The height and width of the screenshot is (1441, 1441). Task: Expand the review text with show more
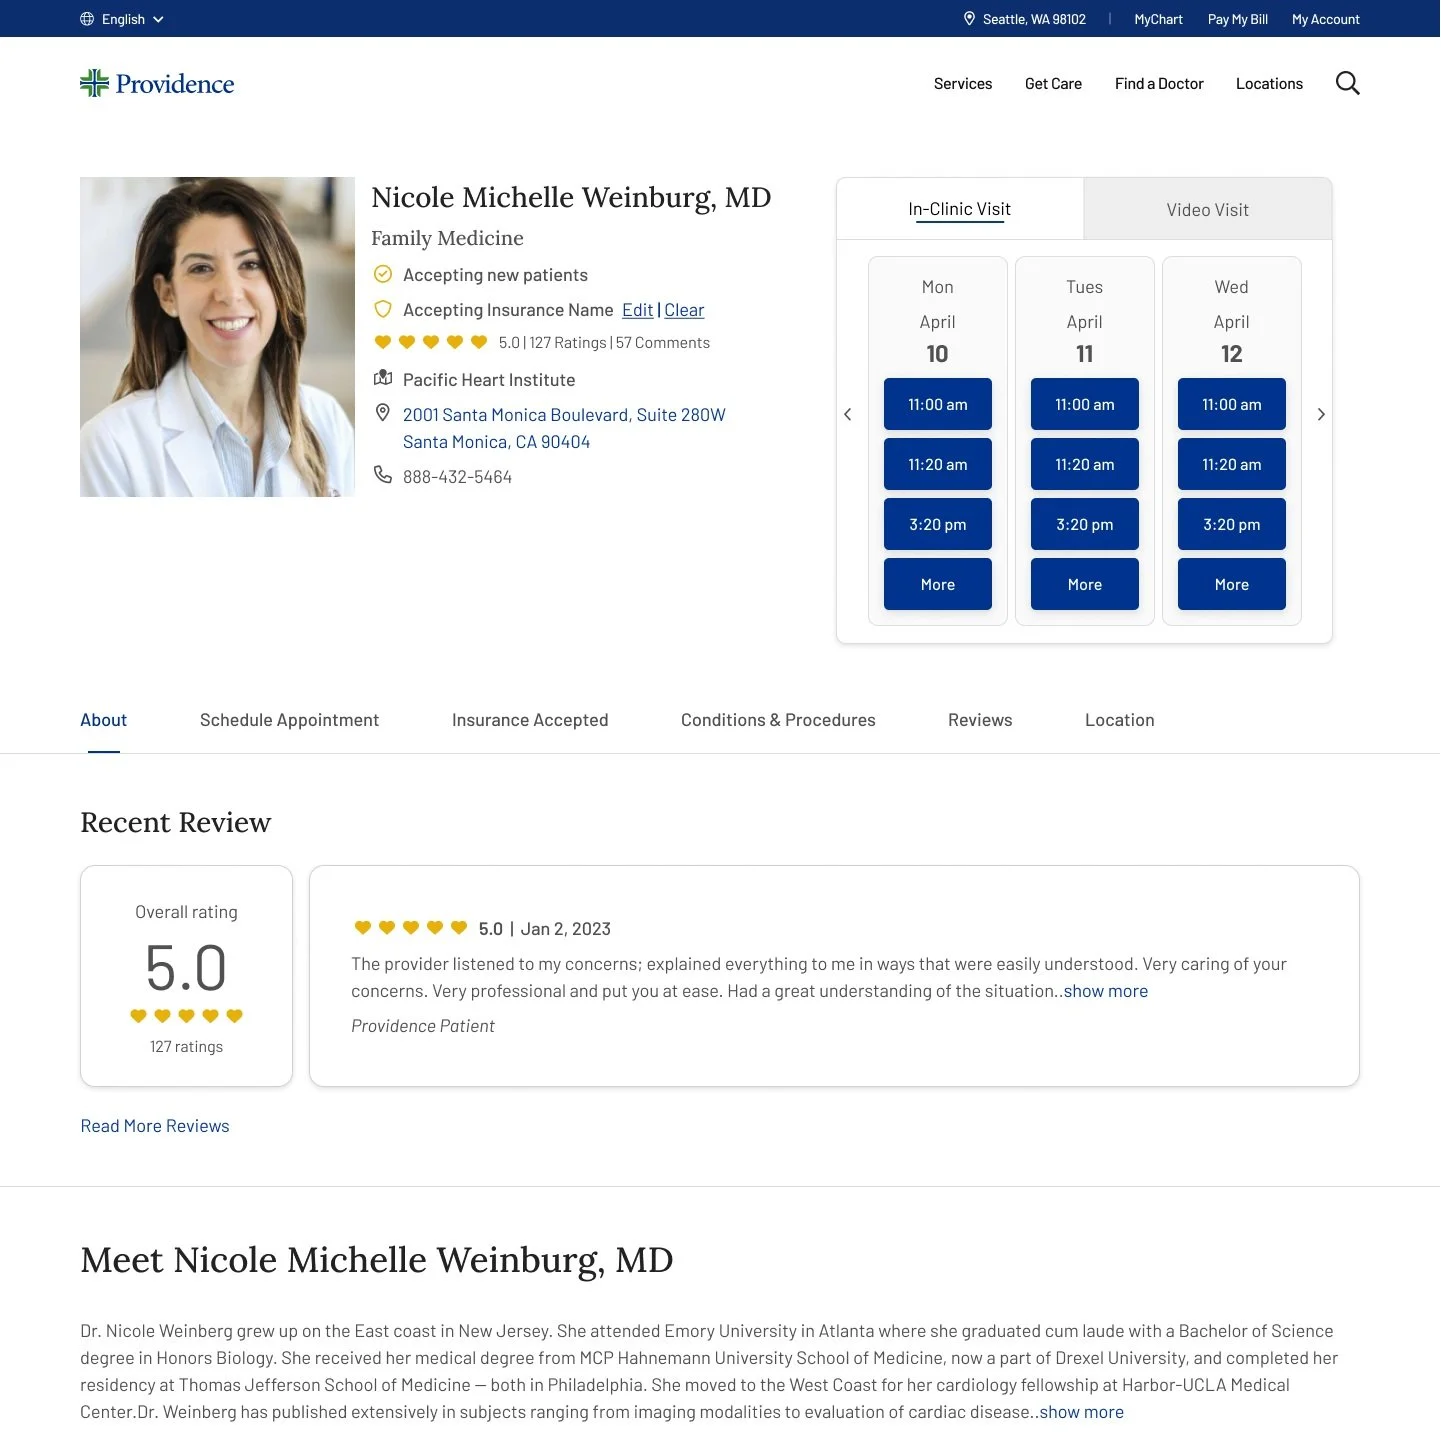[1105, 991]
